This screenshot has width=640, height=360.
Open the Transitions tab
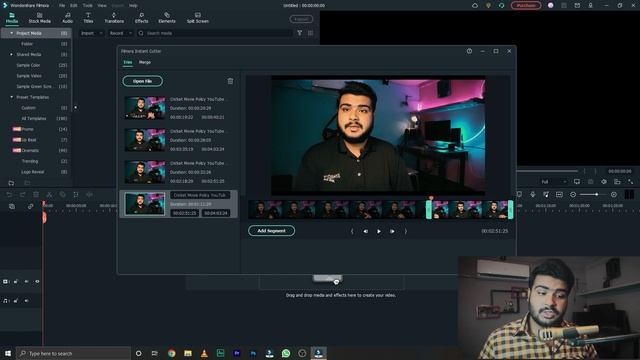coord(114,18)
